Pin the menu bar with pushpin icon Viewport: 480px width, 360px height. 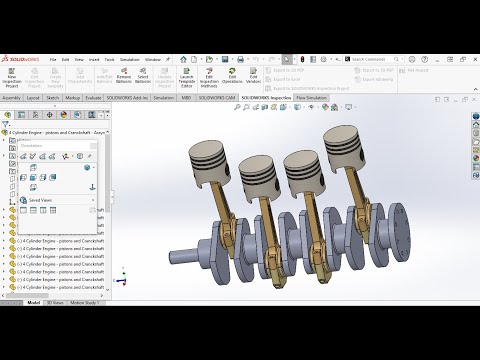(168, 59)
